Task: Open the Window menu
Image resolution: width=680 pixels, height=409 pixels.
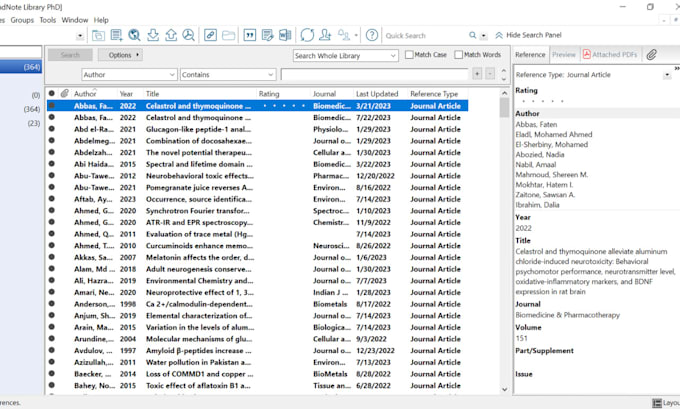Action: (75, 20)
